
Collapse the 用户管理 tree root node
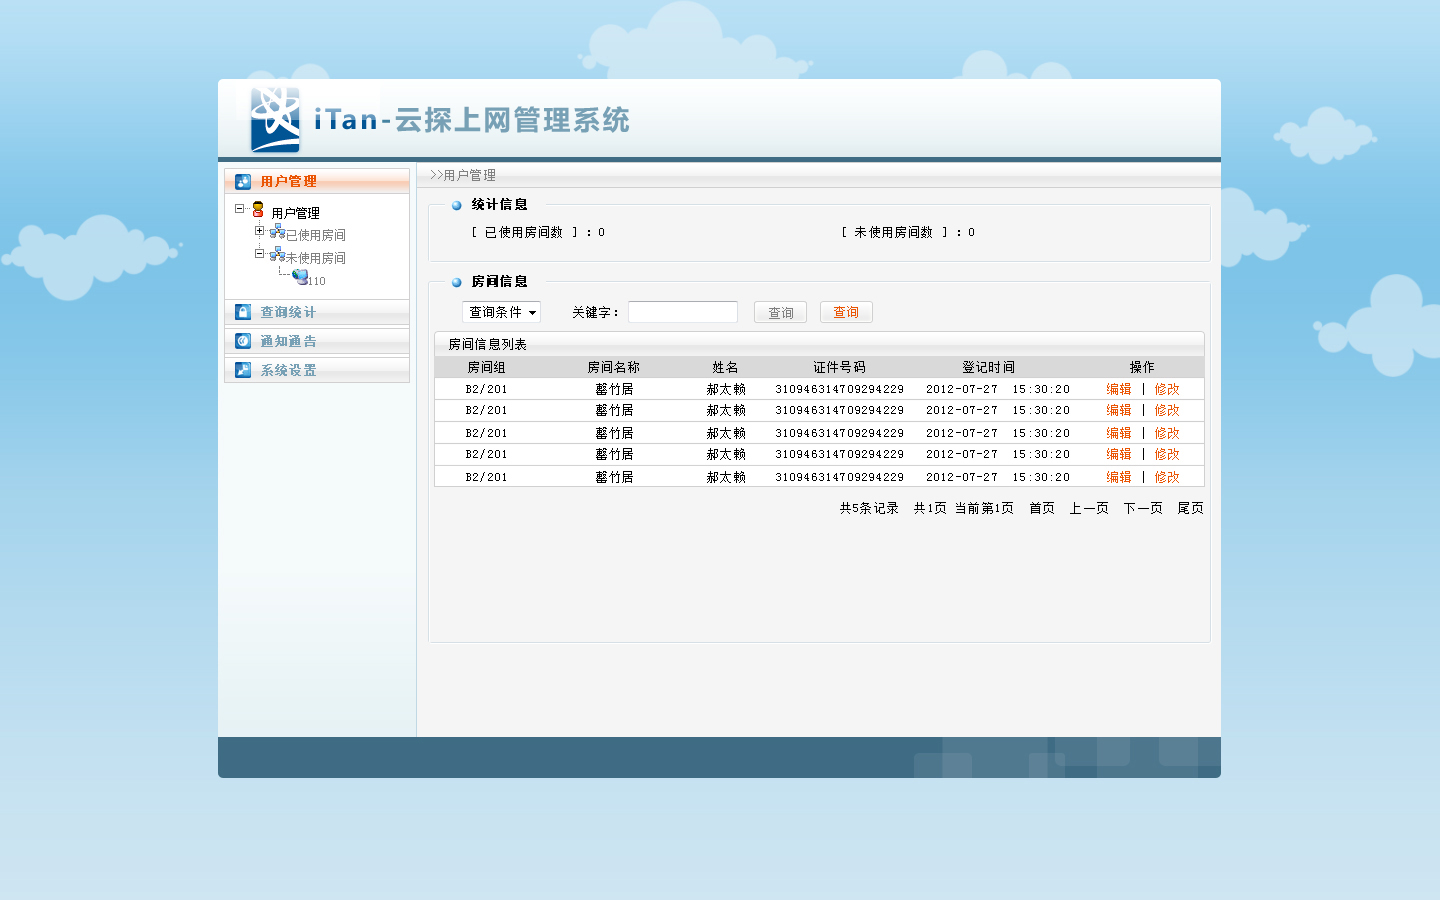click(x=240, y=209)
